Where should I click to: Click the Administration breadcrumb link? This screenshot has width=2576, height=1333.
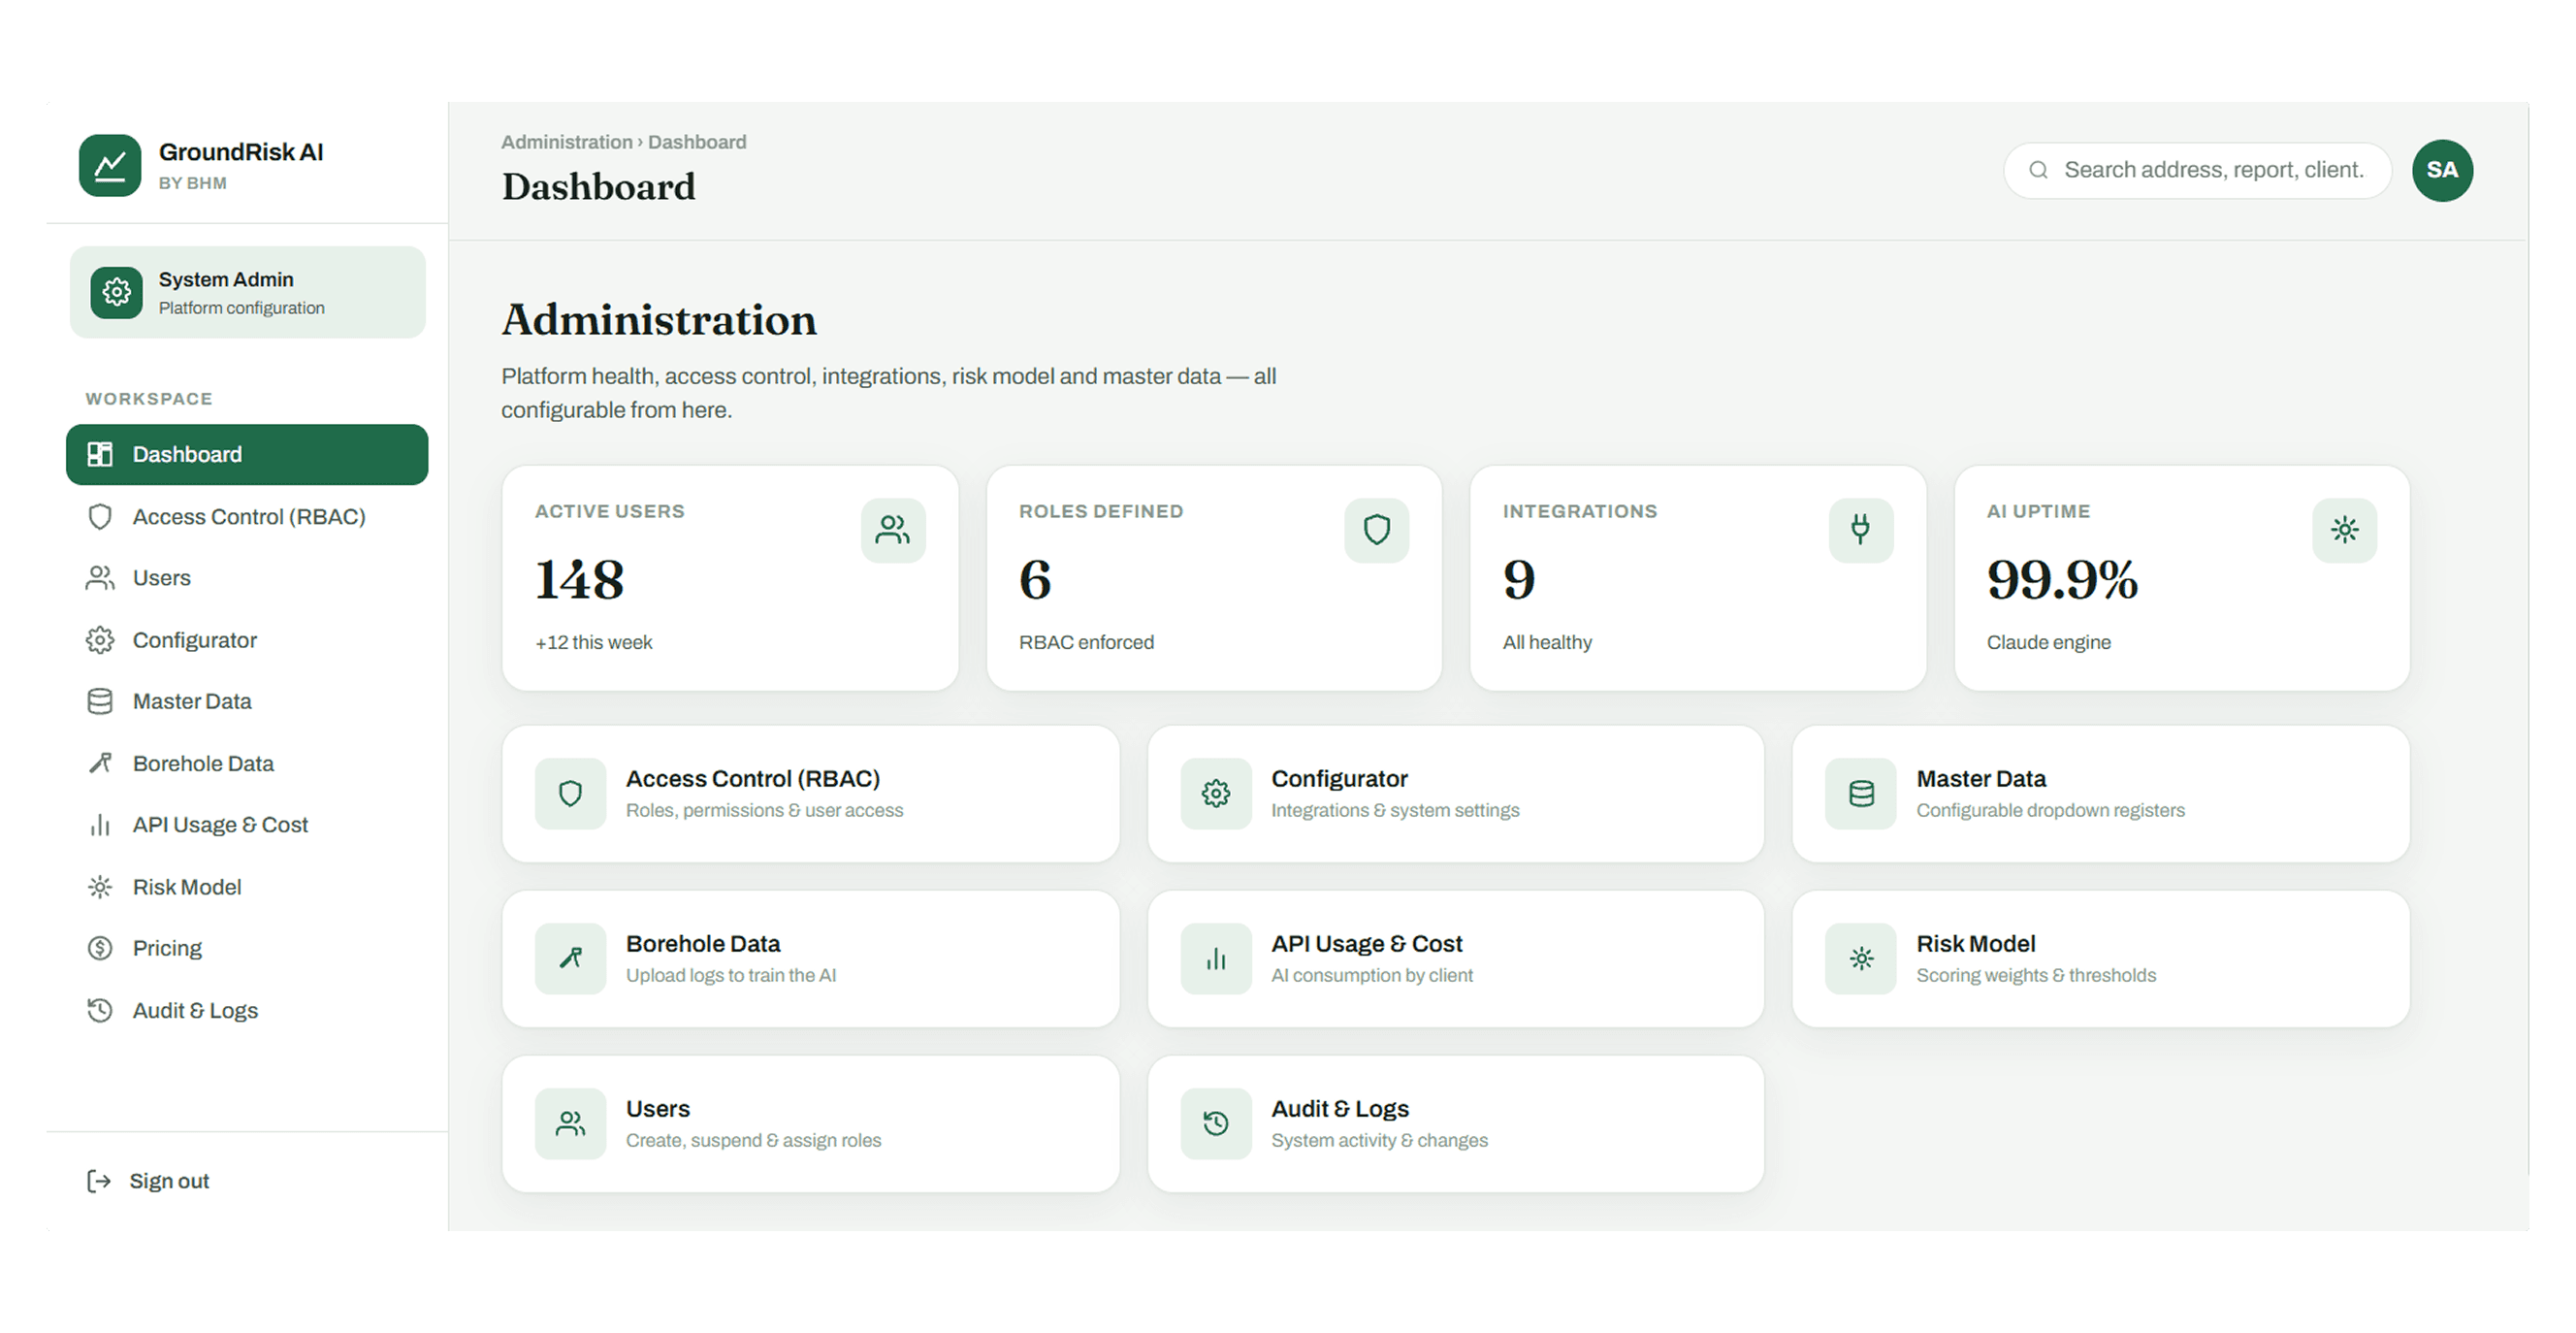click(x=566, y=142)
